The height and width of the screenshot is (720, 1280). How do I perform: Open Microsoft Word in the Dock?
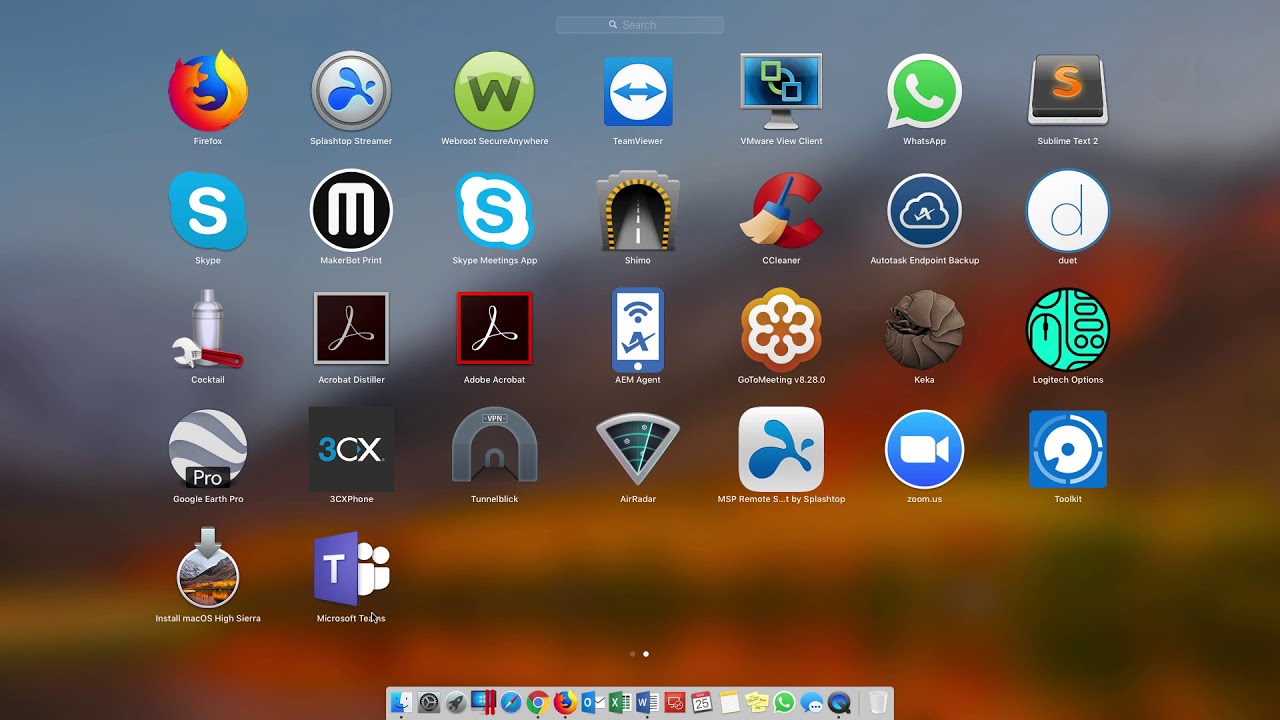click(x=647, y=703)
